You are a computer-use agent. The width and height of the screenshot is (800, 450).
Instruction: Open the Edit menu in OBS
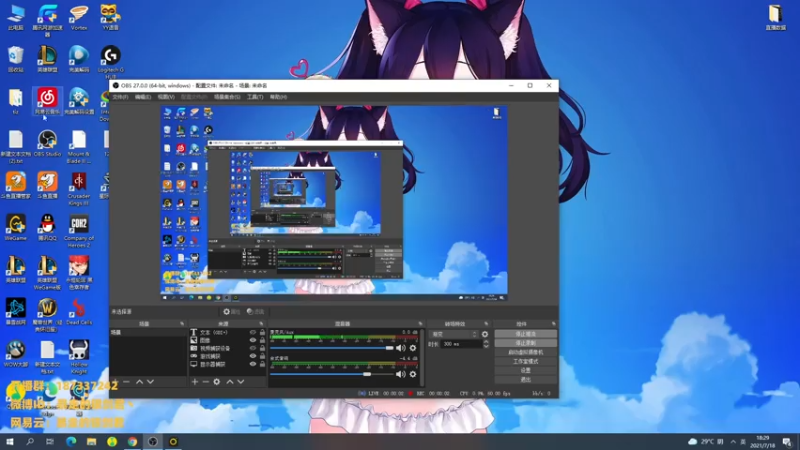[x=143, y=97]
